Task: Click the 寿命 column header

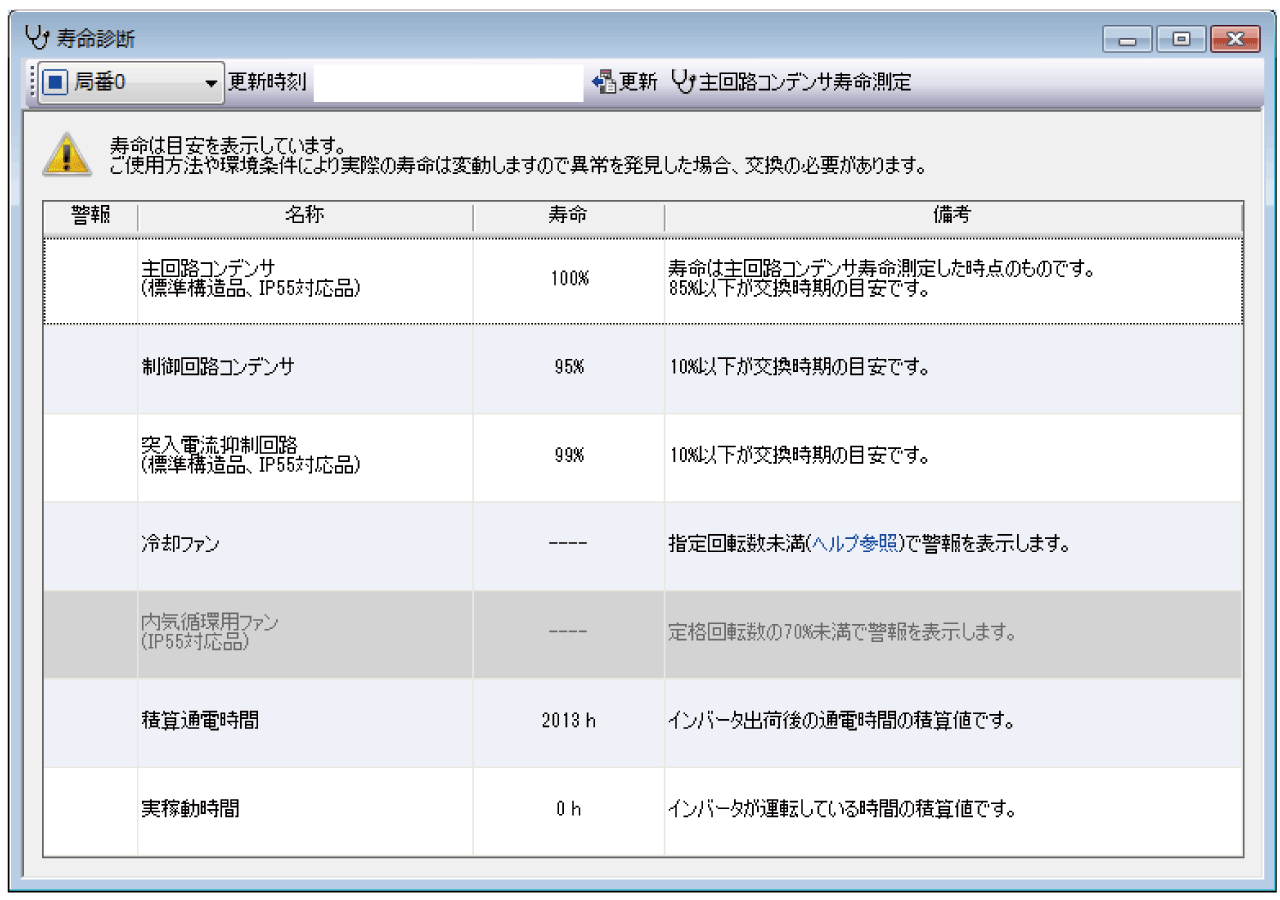Action: (568, 216)
